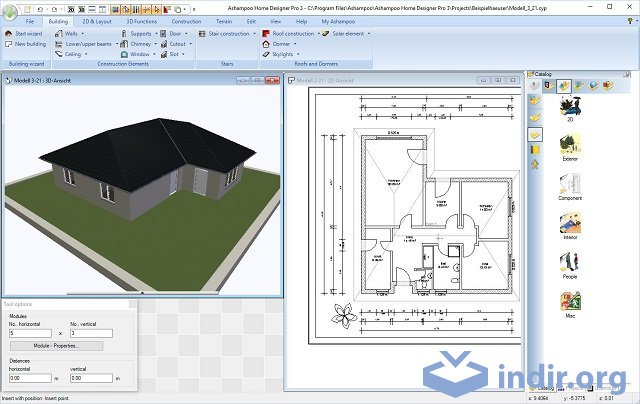Screen dimensions: 640x404
Task: Expand the Roof construction dropdown arrow
Action: pos(318,33)
